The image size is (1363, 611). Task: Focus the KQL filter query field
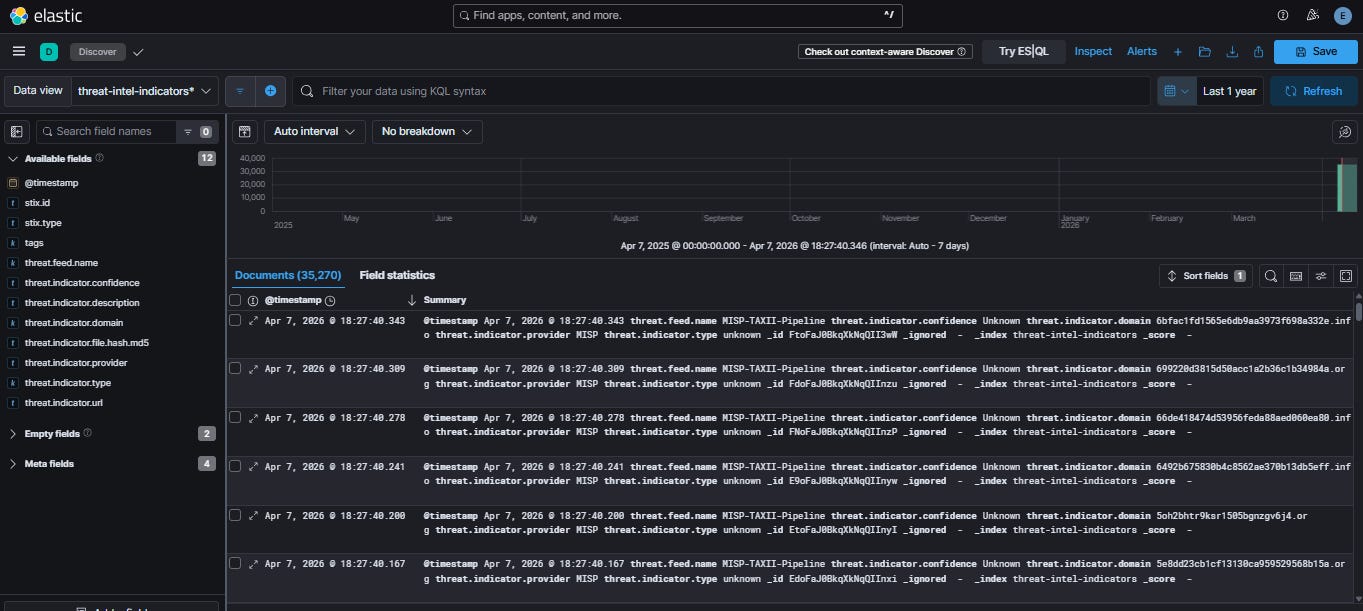721,91
